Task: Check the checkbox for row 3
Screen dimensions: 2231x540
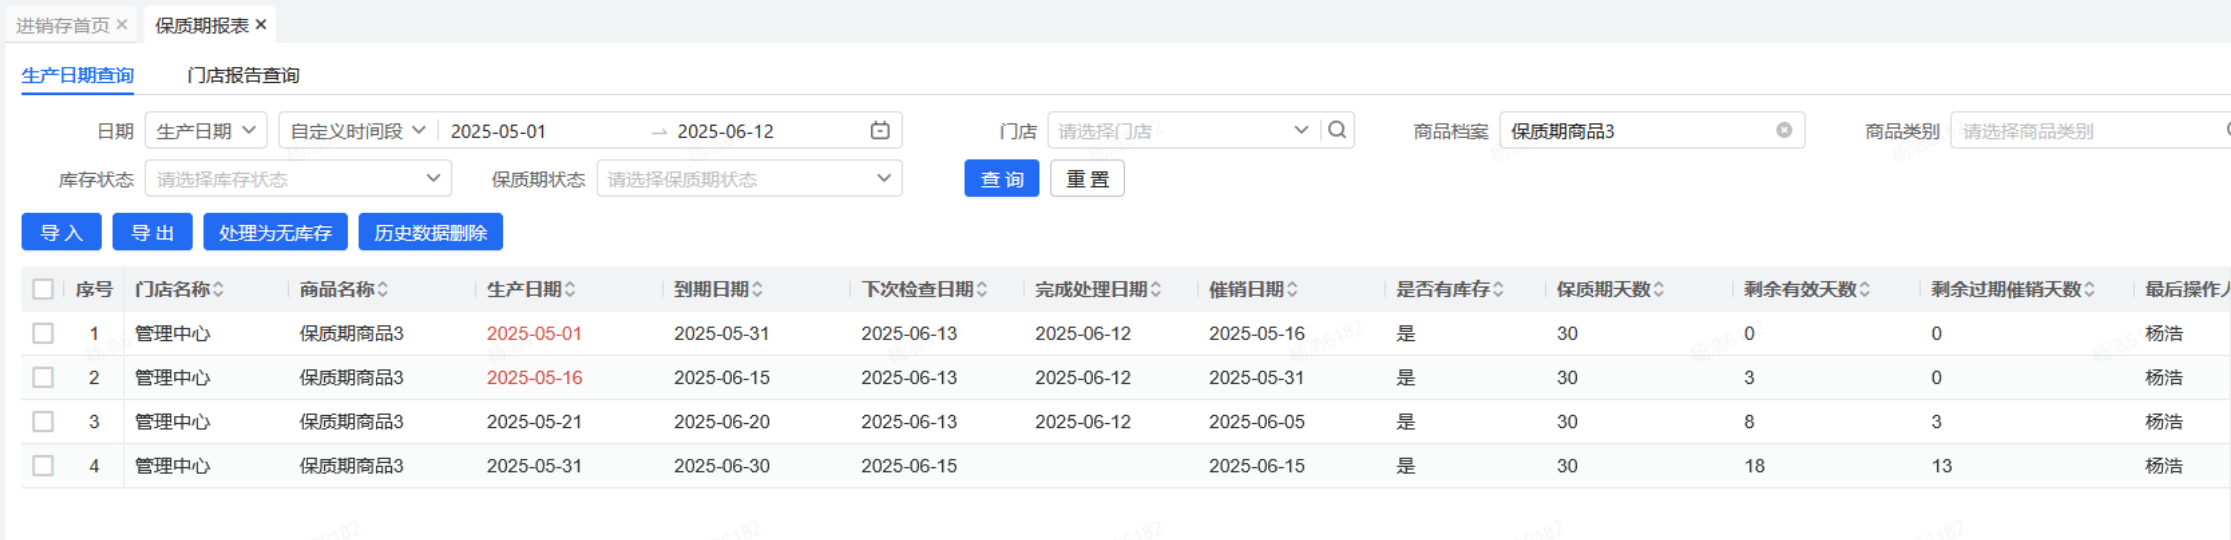Action: 43,421
